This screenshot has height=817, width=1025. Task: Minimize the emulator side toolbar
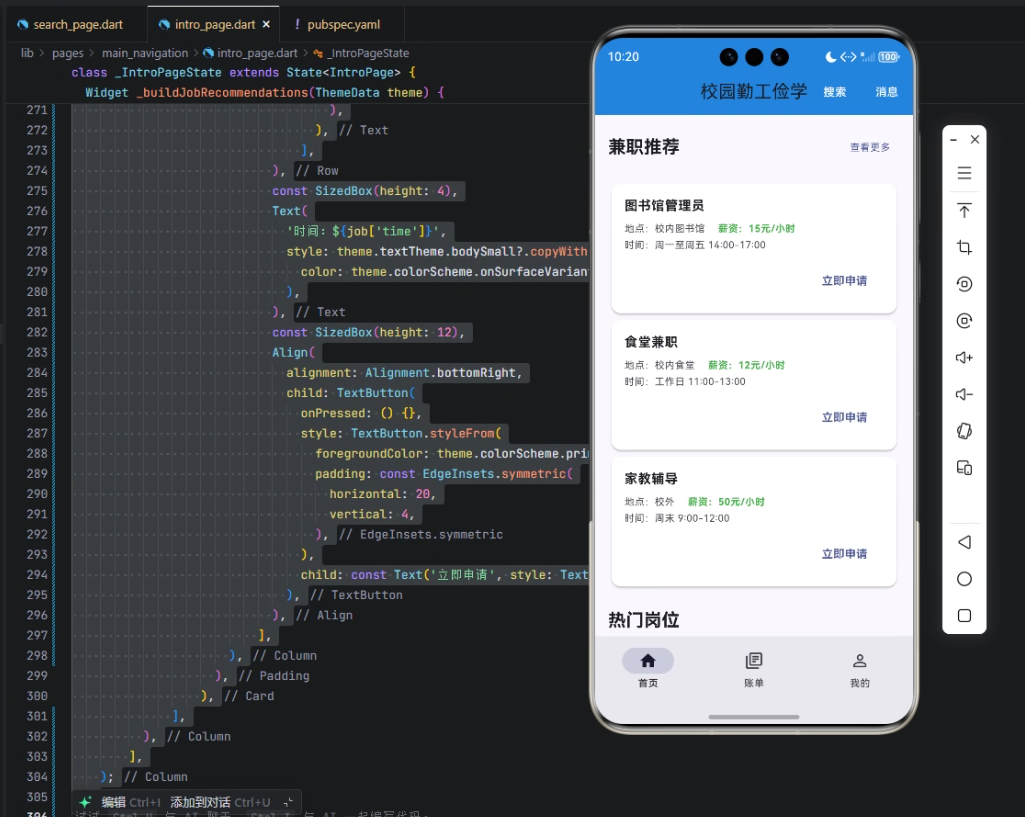click(x=954, y=140)
